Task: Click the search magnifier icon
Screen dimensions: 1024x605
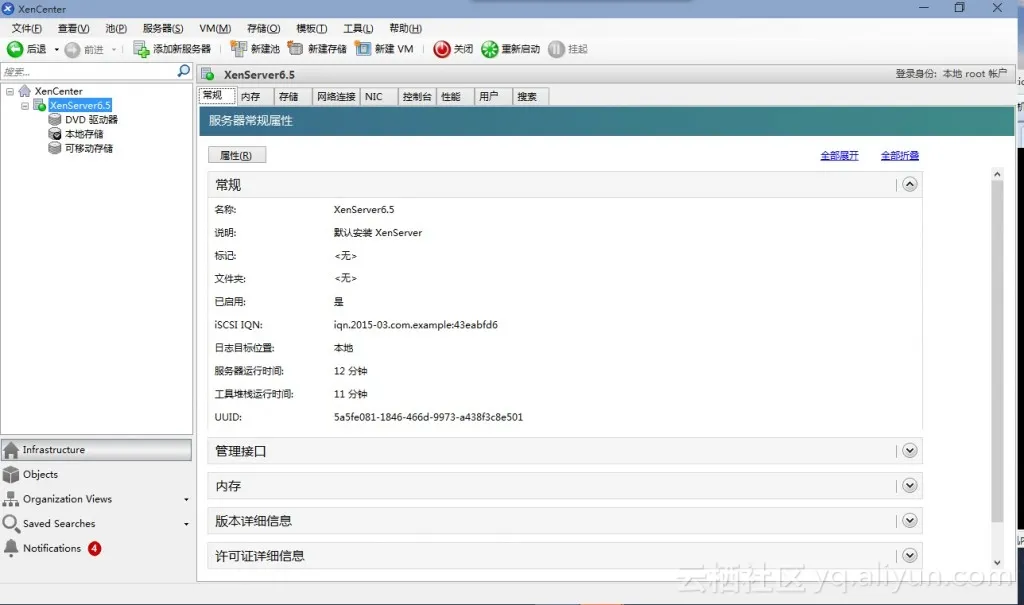Action: pyautogui.click(x=184, y=71)
